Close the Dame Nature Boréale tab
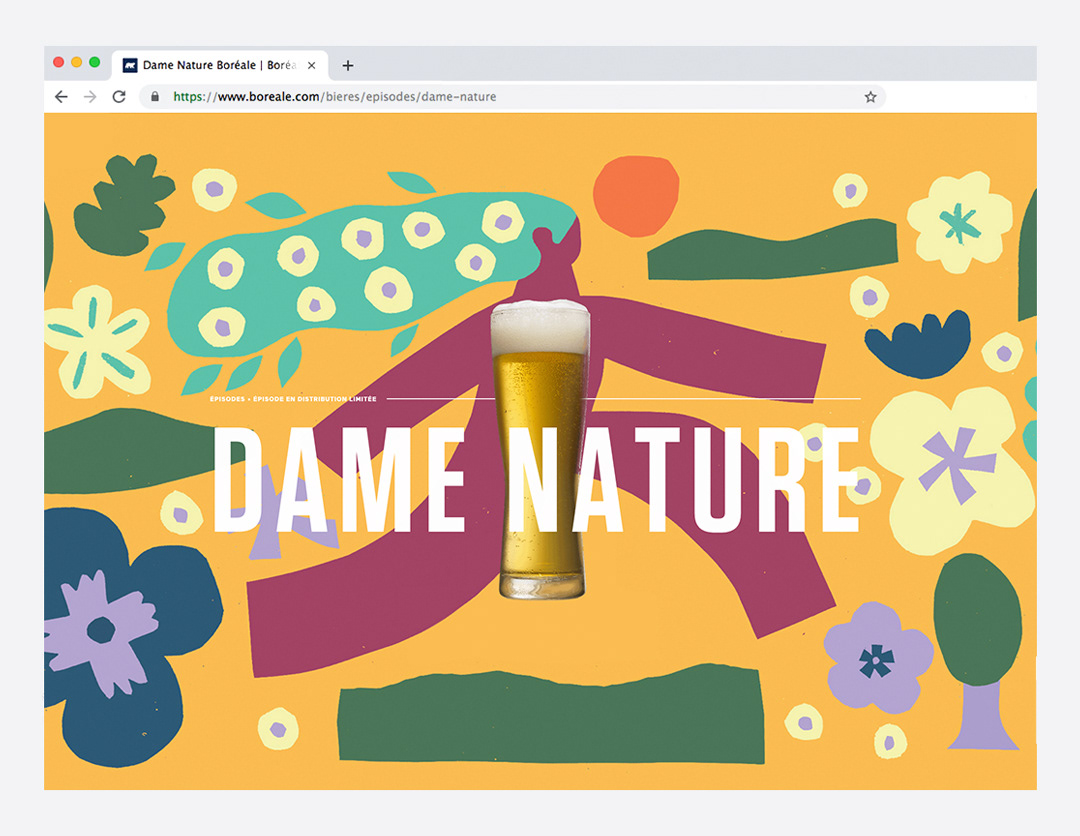Screen dimensions: 1080x836 pyautogui.click(x=311, y=65)
